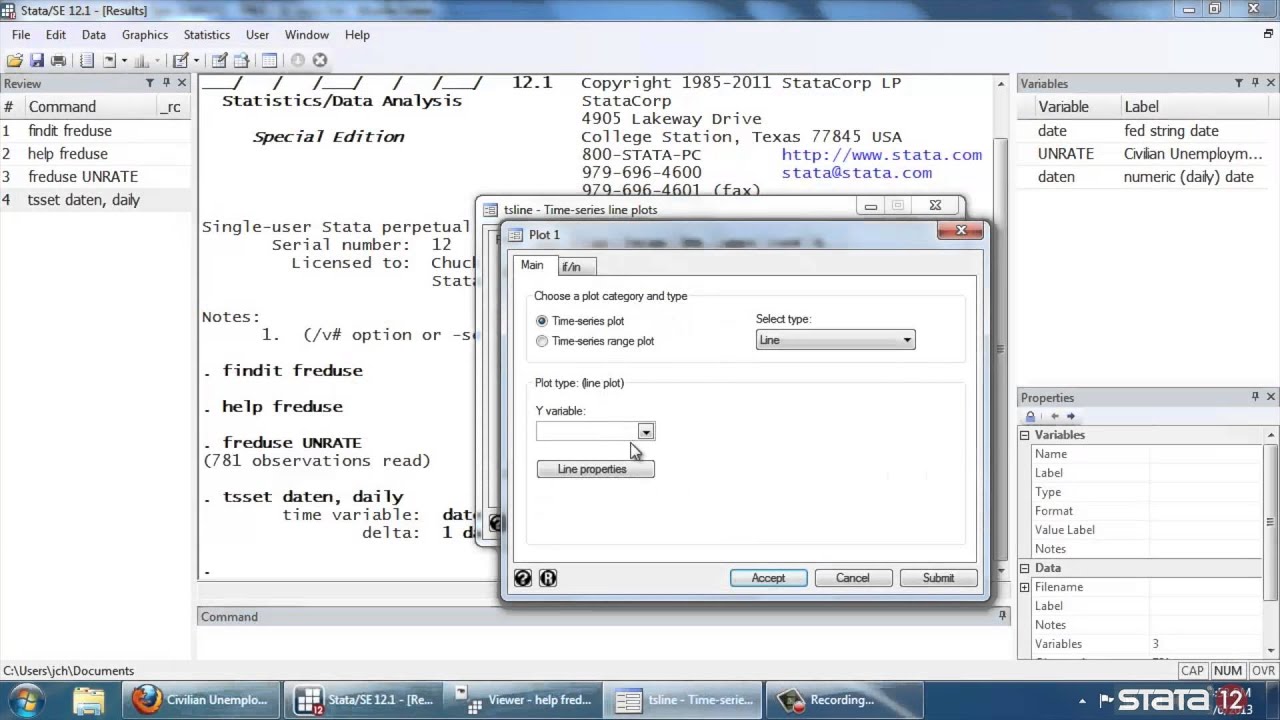1280x720 pixels.
Task: Open the Graphics menu
Action: pos(145,34)
